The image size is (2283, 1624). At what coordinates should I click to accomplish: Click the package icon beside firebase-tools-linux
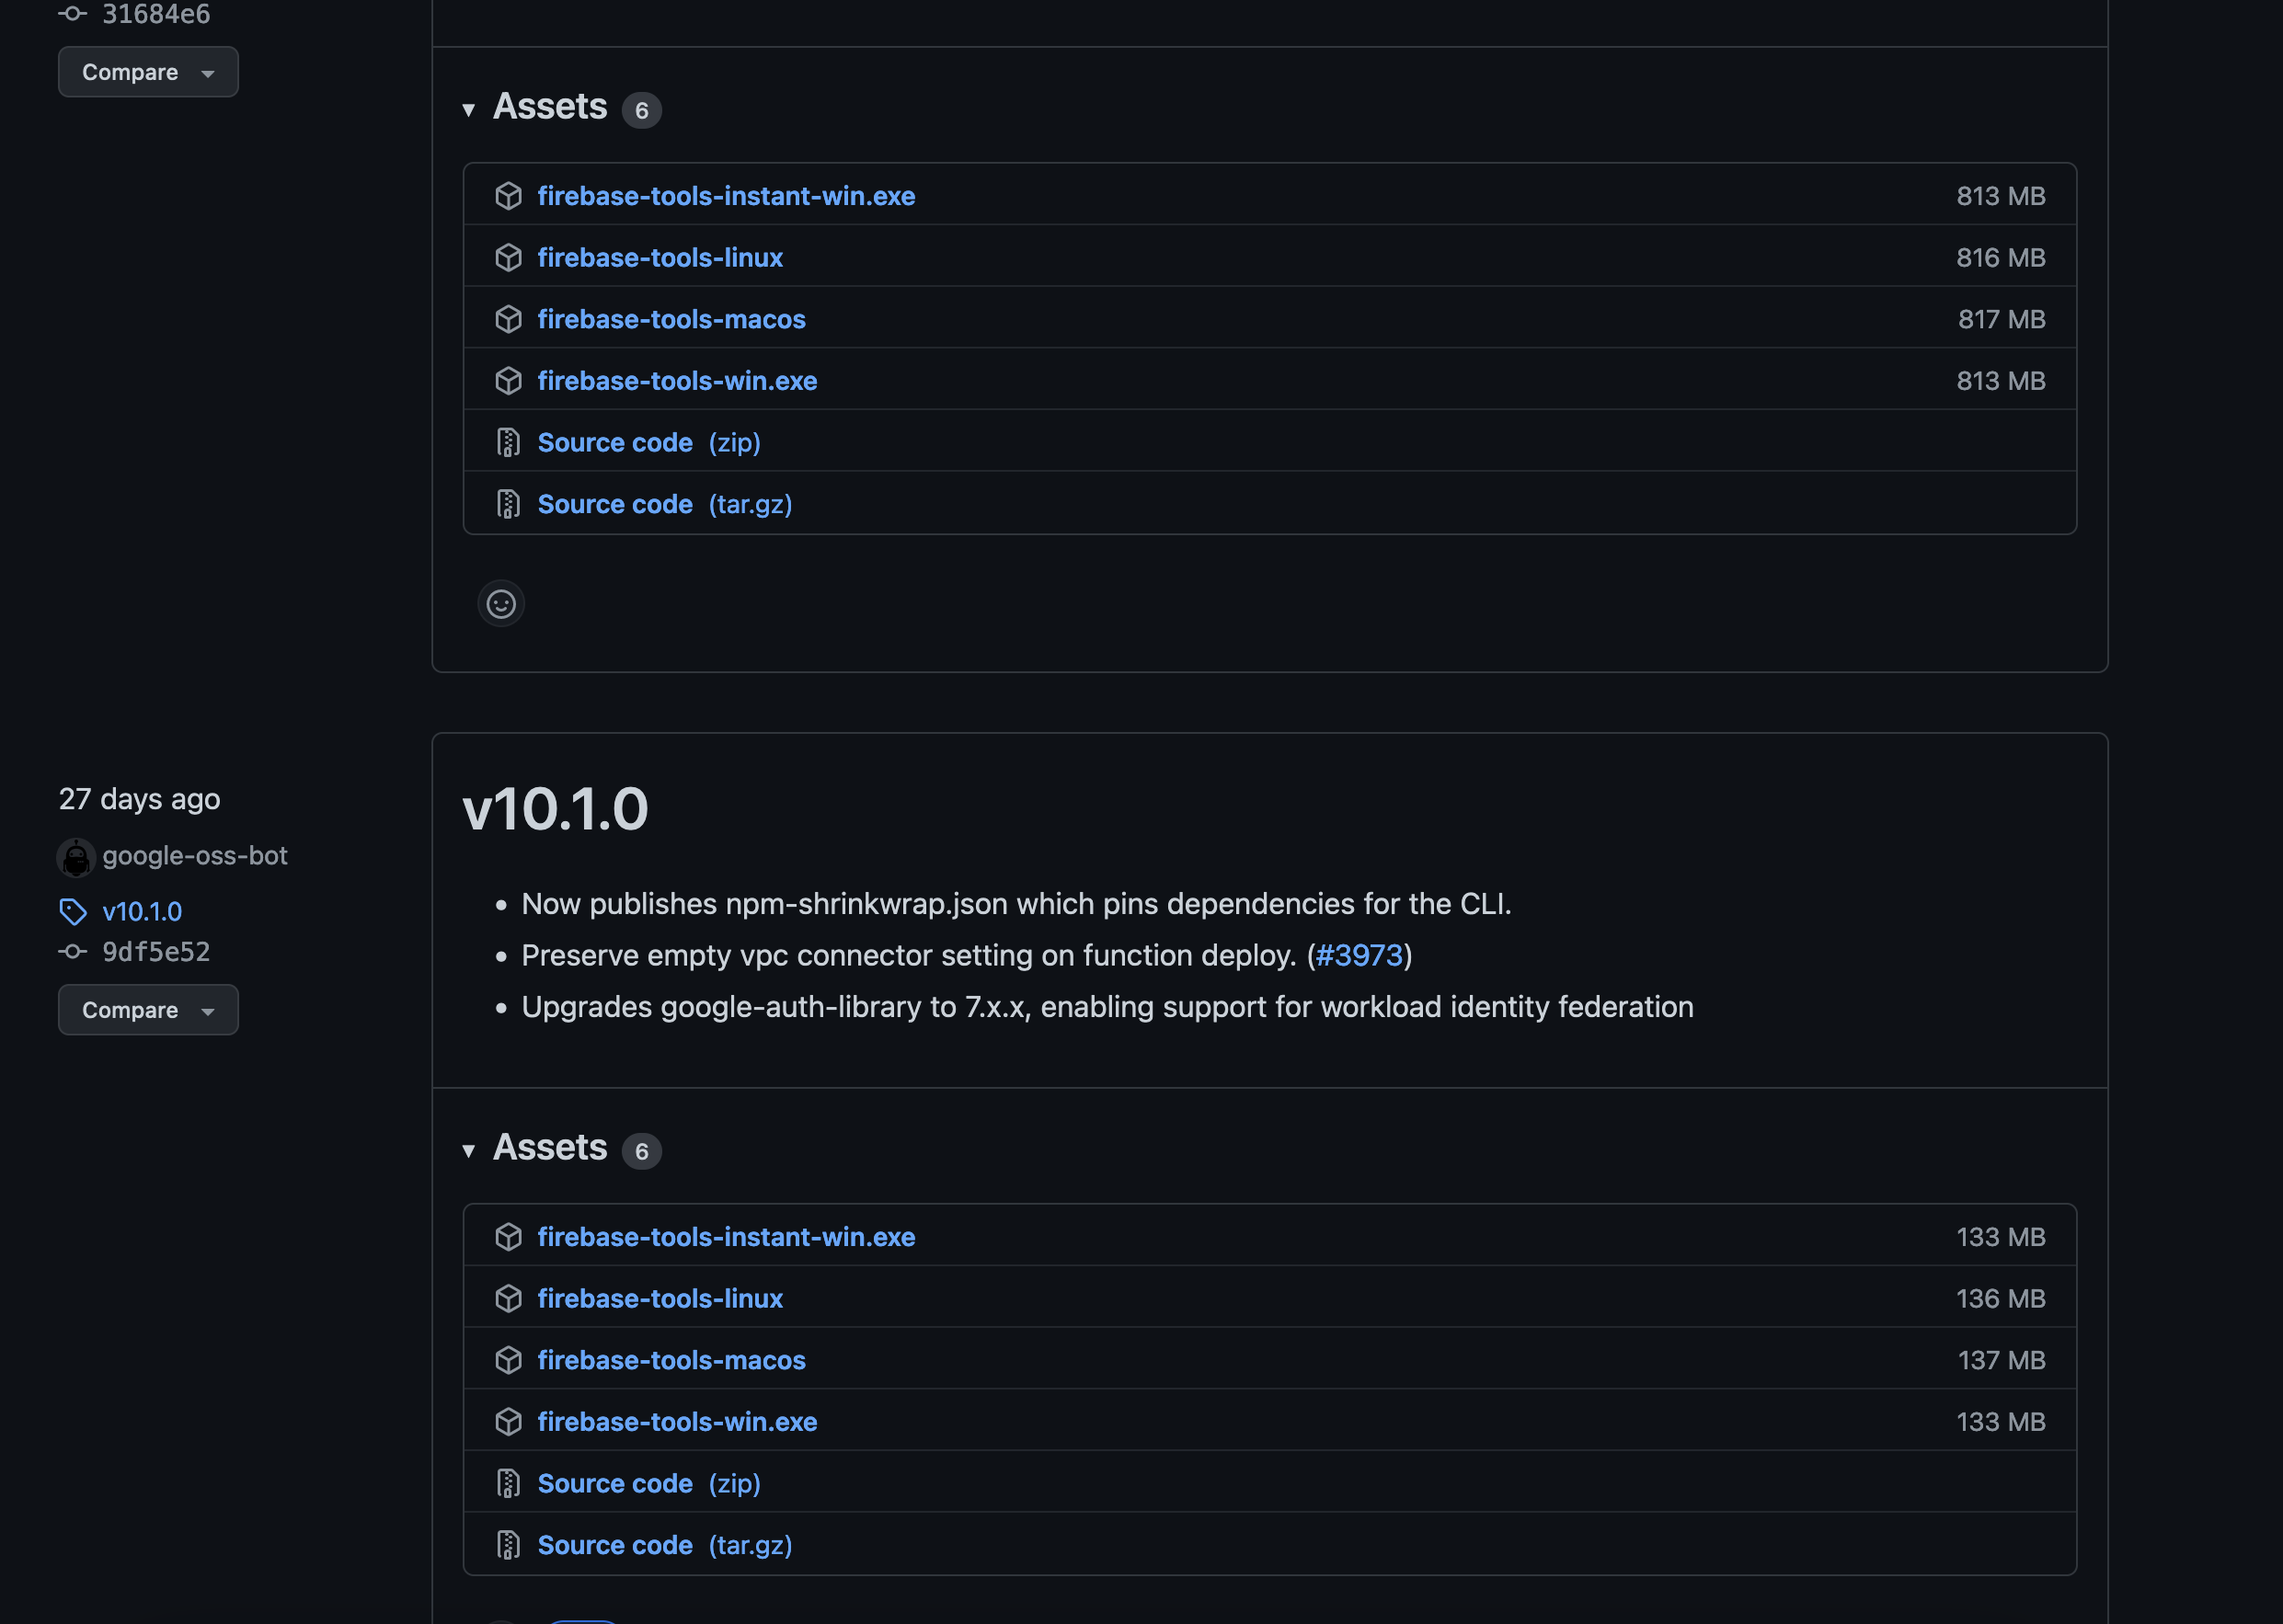point(509,257)
